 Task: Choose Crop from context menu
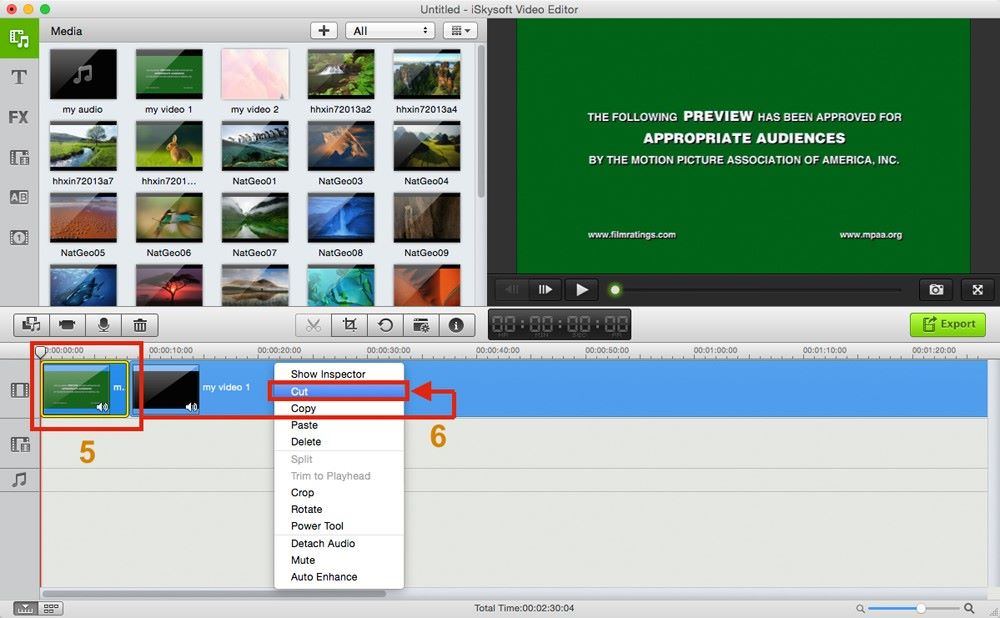339,492
